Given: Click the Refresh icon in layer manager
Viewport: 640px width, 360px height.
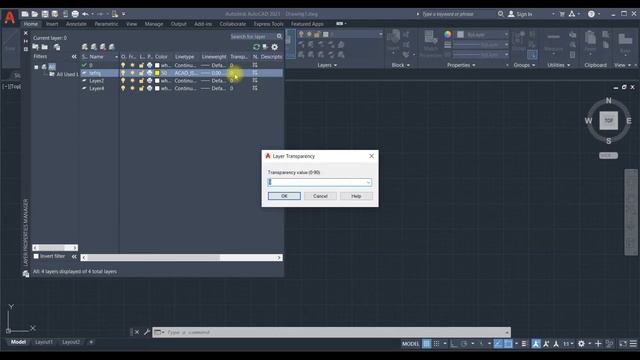Looking at the screenshot, I should point(256,47).
